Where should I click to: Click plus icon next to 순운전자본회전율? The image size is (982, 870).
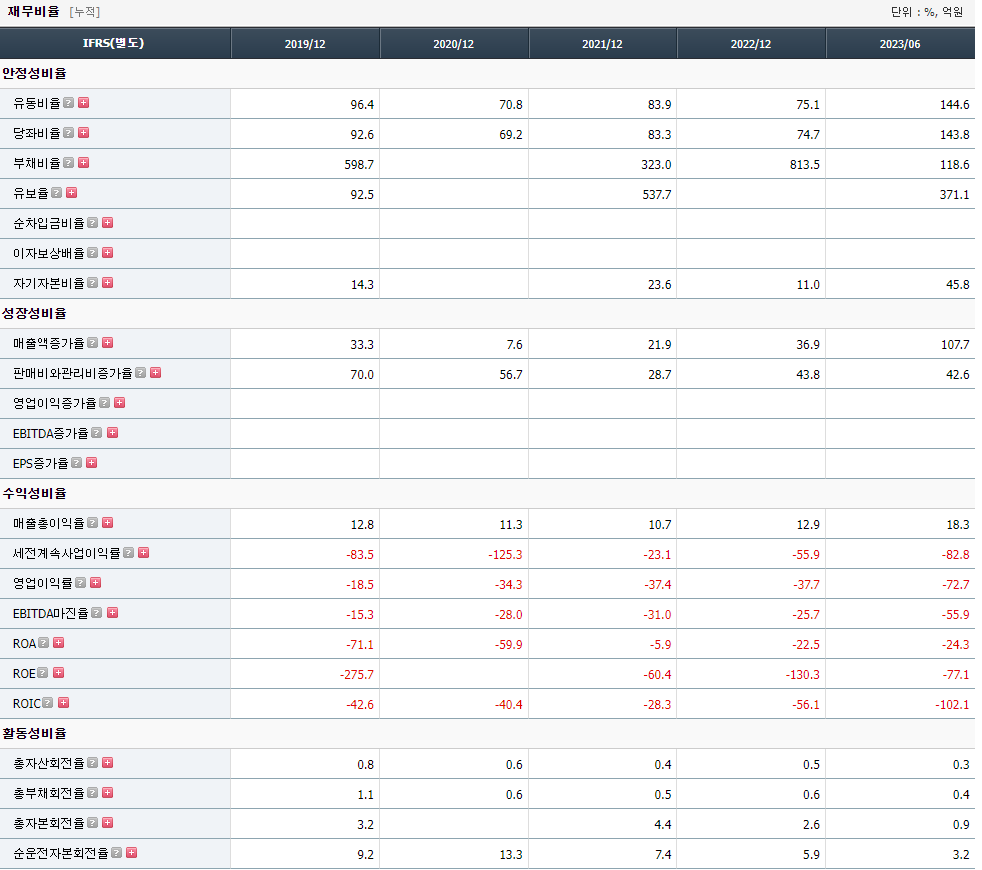[x=132, y=853]
